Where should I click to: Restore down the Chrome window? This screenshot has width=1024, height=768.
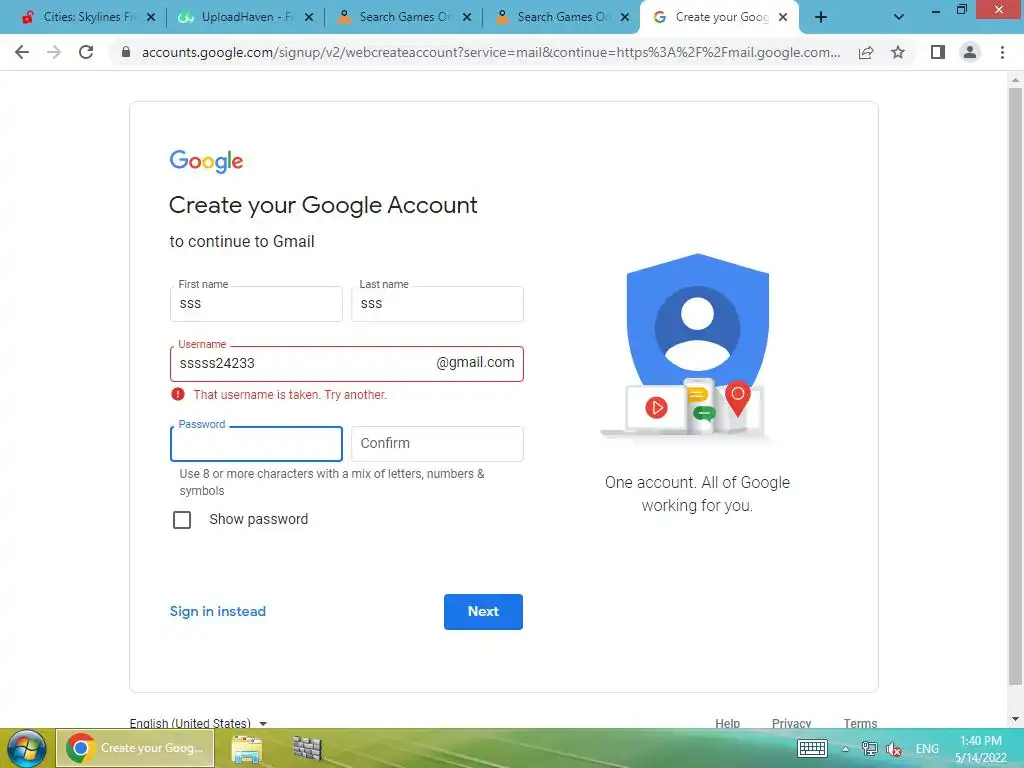(962, 10)
